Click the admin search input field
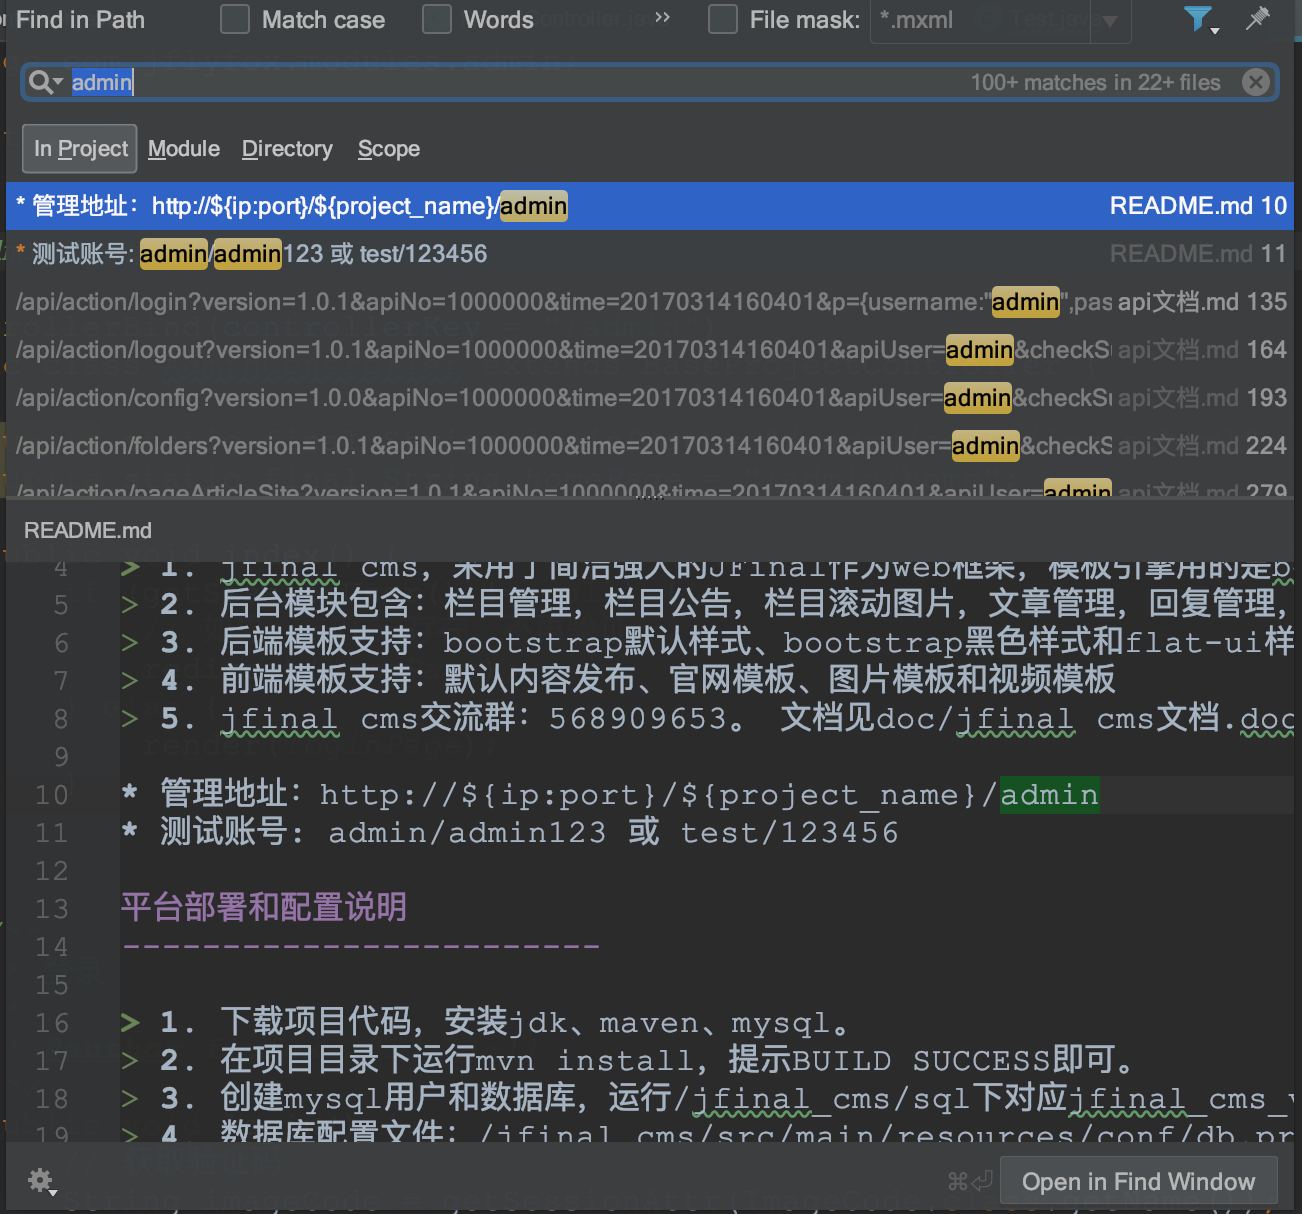Image resolution: width=1302 pixels, height=1214 pixels. tap(650, 82)
